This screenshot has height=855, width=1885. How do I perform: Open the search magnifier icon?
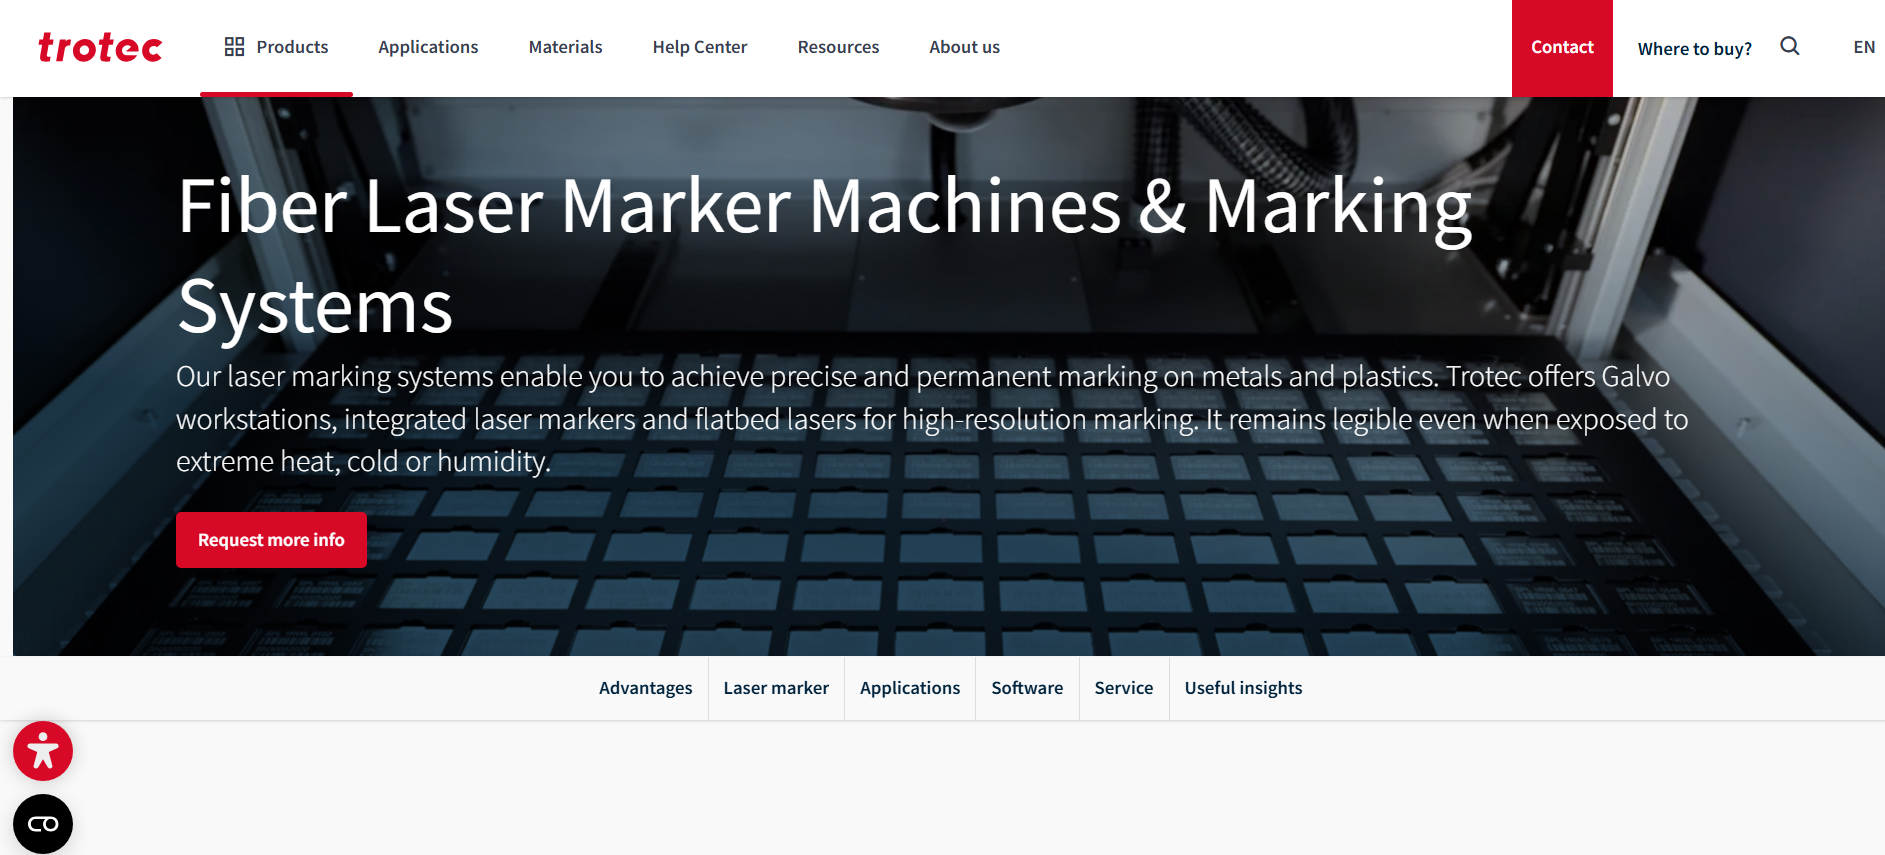coord(1790,46)
